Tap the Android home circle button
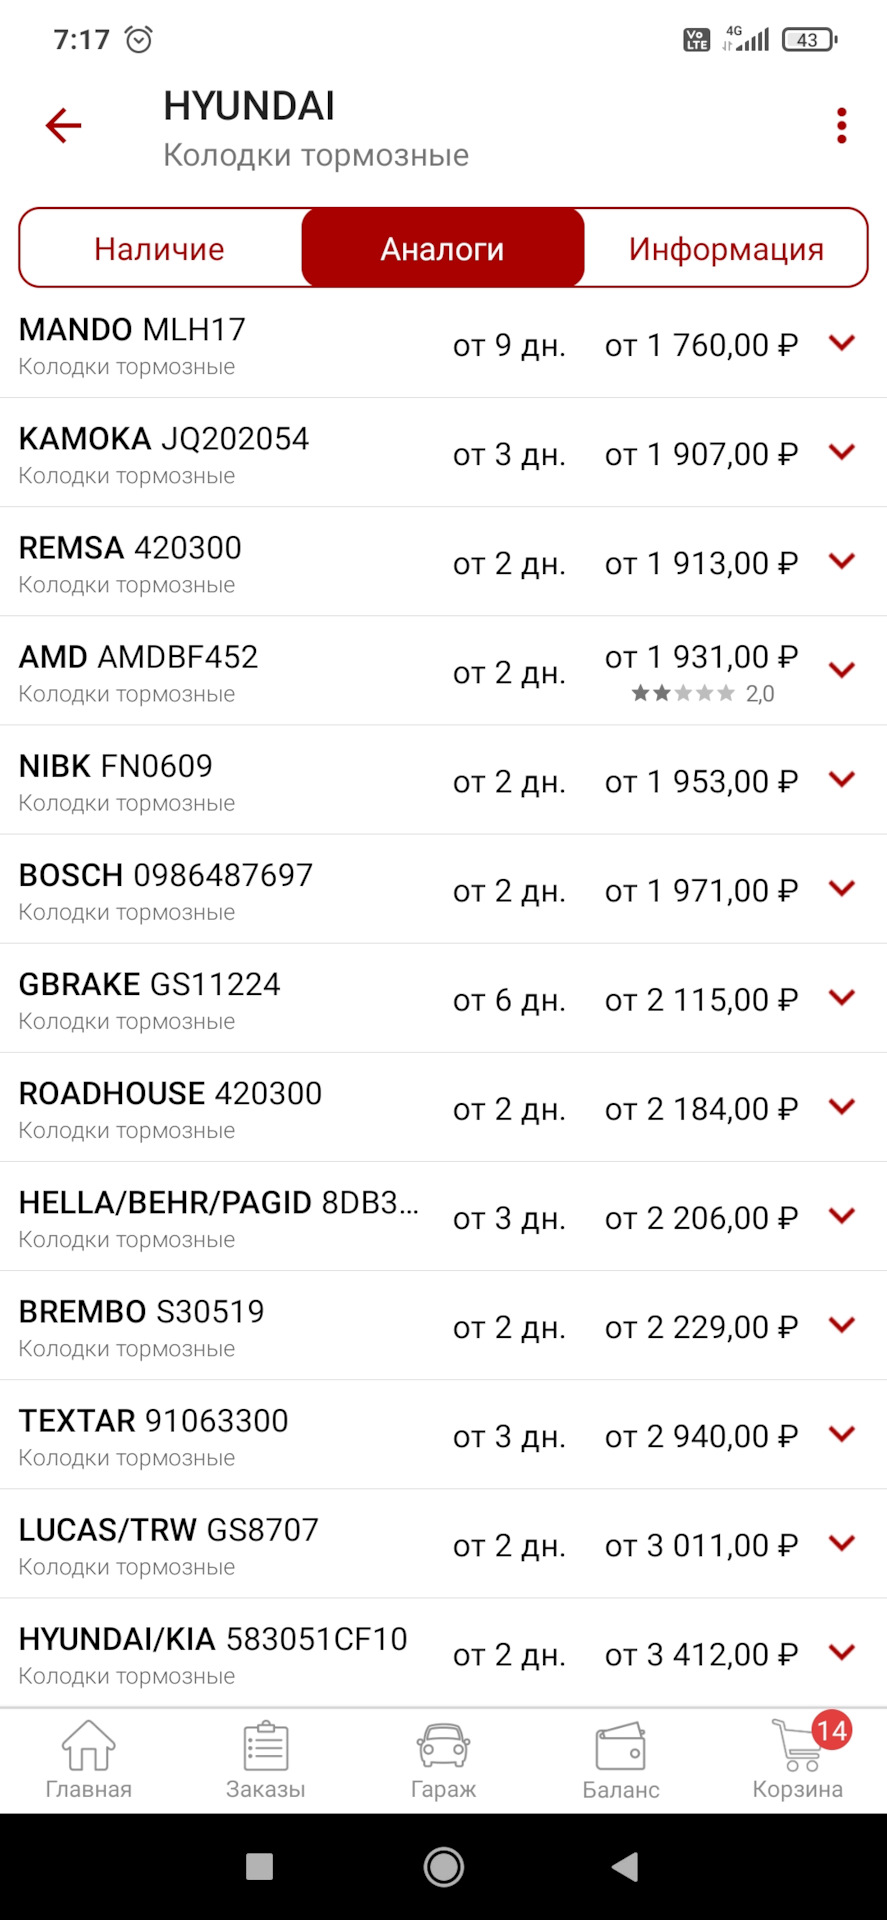 [x=443, y=1866]
